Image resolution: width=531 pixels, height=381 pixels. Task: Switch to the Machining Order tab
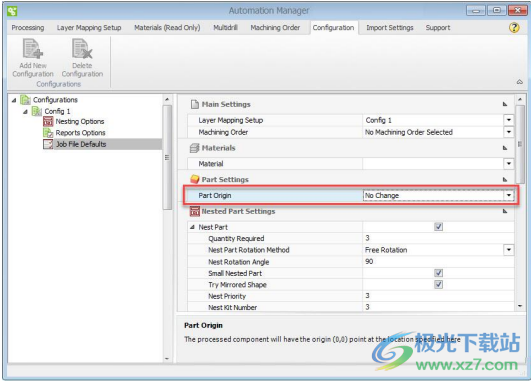click(275, 28)
